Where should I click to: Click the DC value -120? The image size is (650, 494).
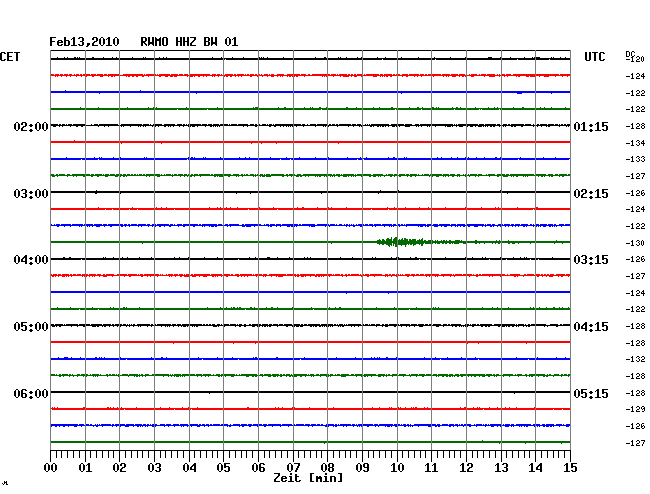point(635,59)
